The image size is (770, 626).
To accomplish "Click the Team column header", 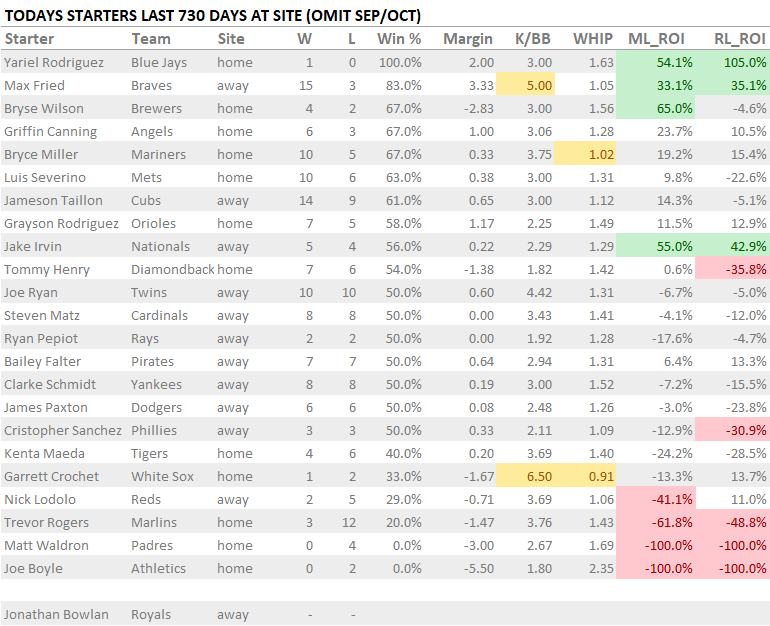I will [x=151, y=39].
